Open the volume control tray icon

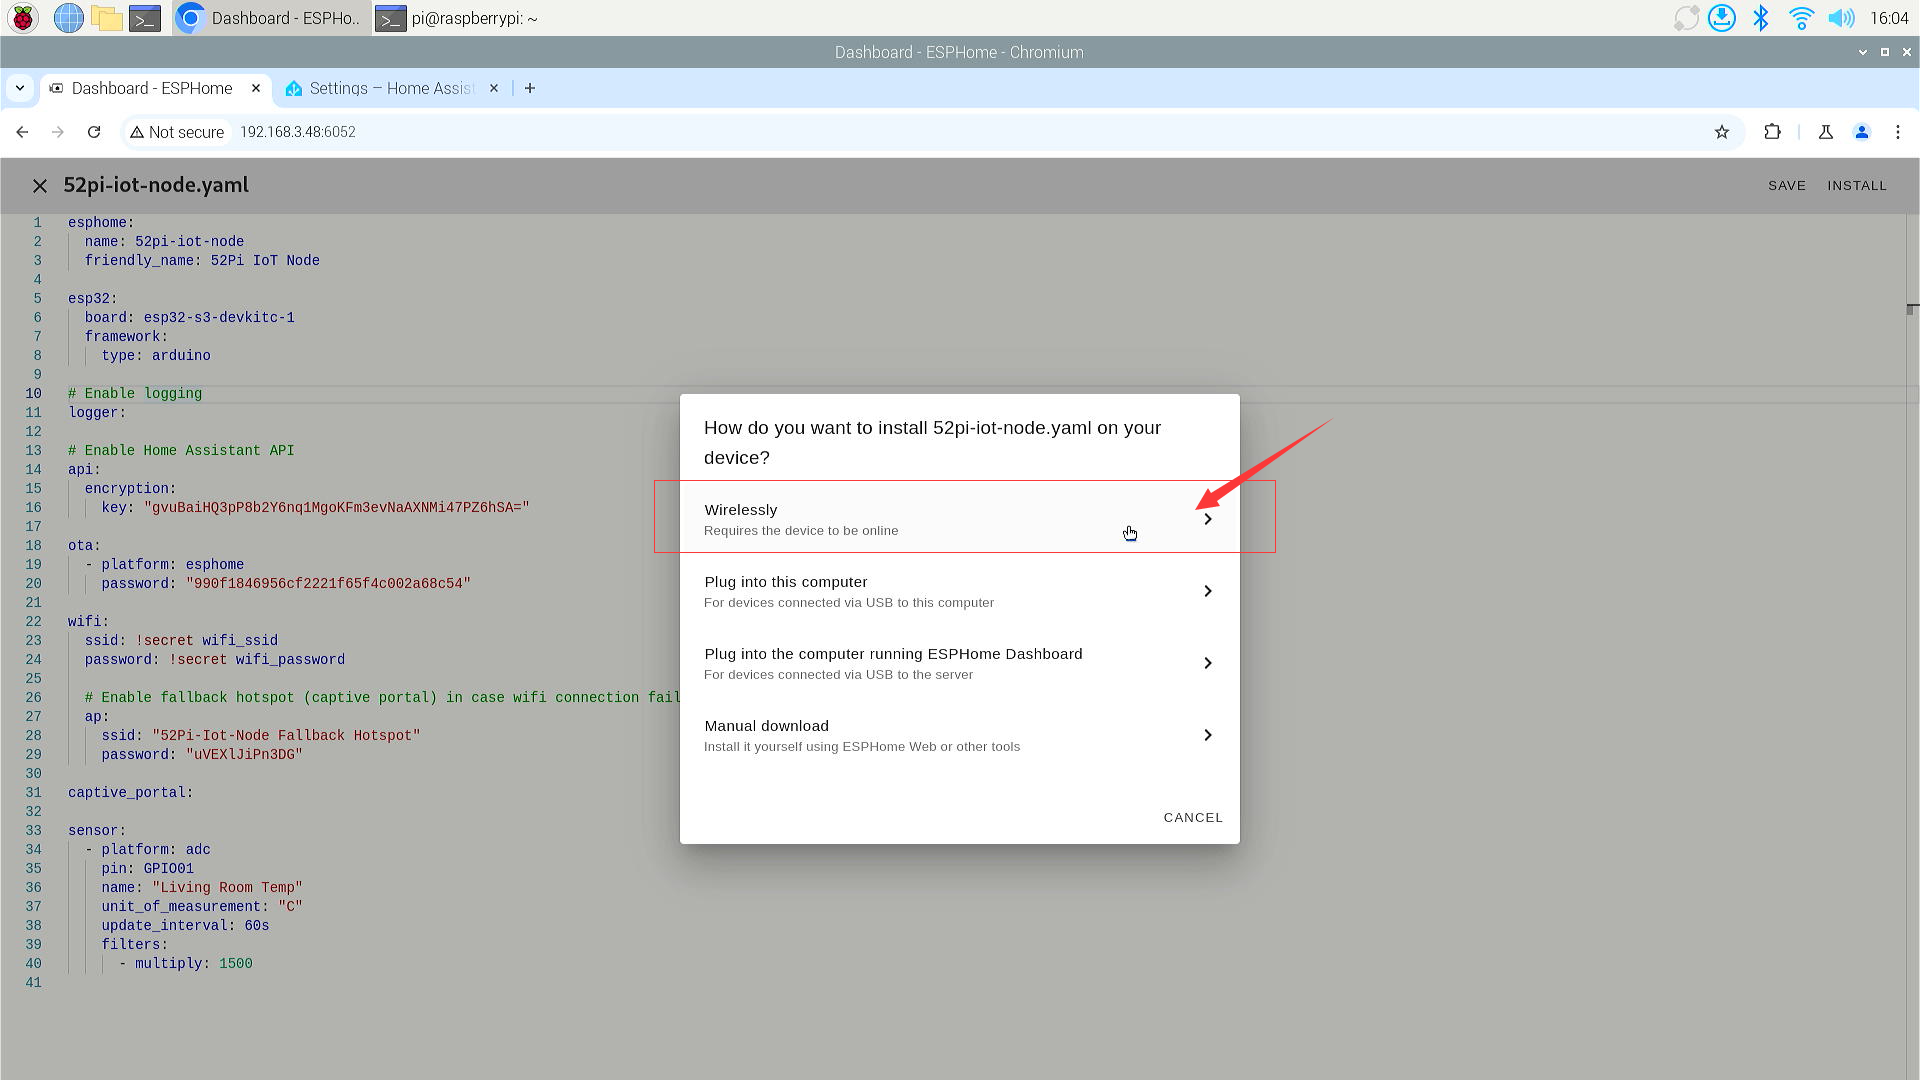1840,18
